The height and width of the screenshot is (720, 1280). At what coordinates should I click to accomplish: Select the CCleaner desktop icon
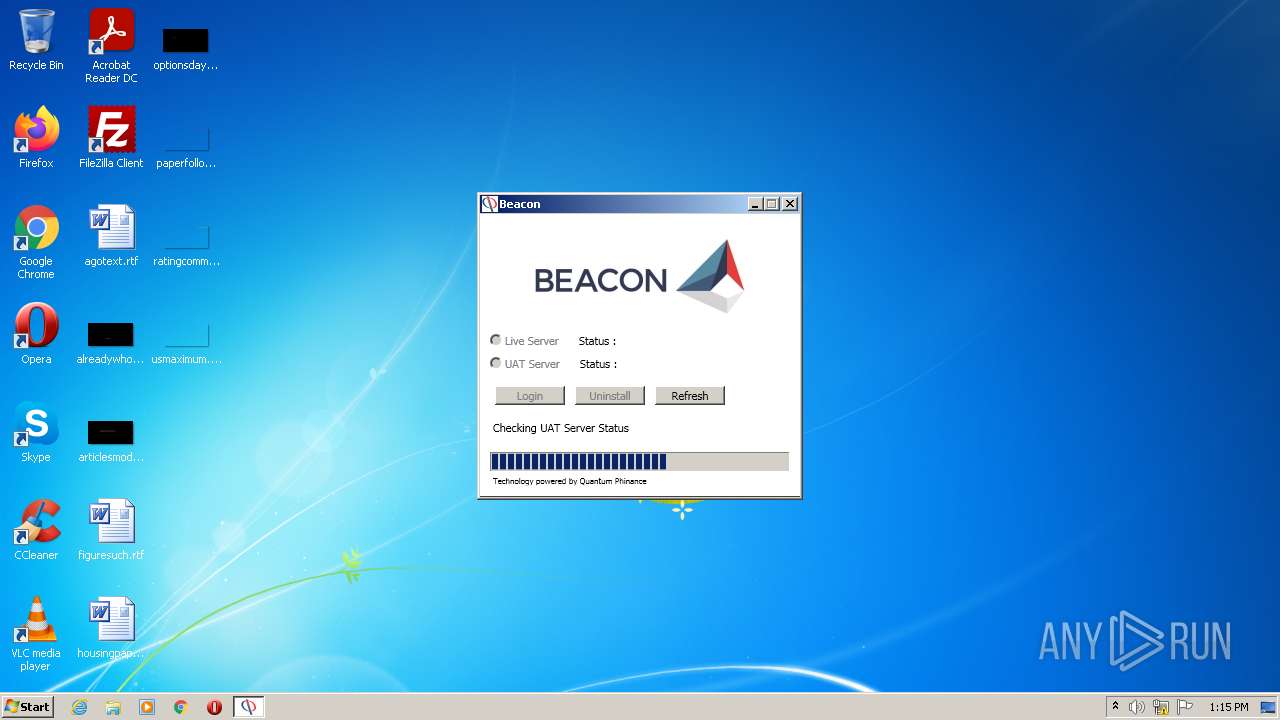click(36, 530)
